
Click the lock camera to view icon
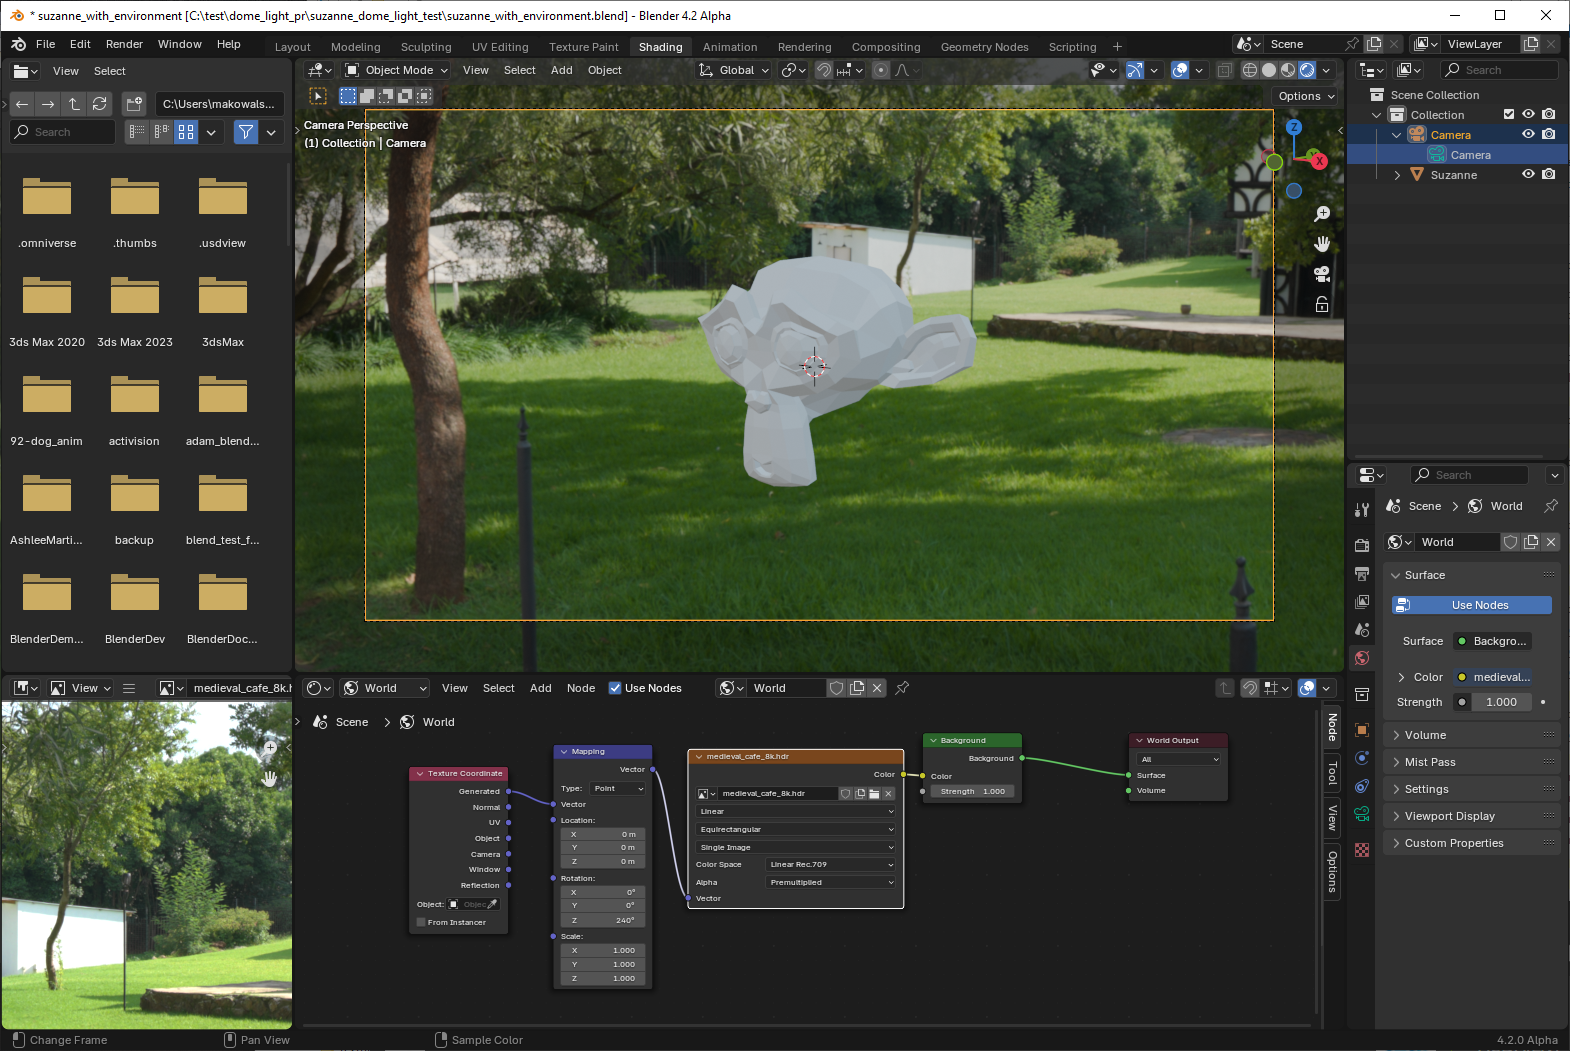tap(1322, 304)
